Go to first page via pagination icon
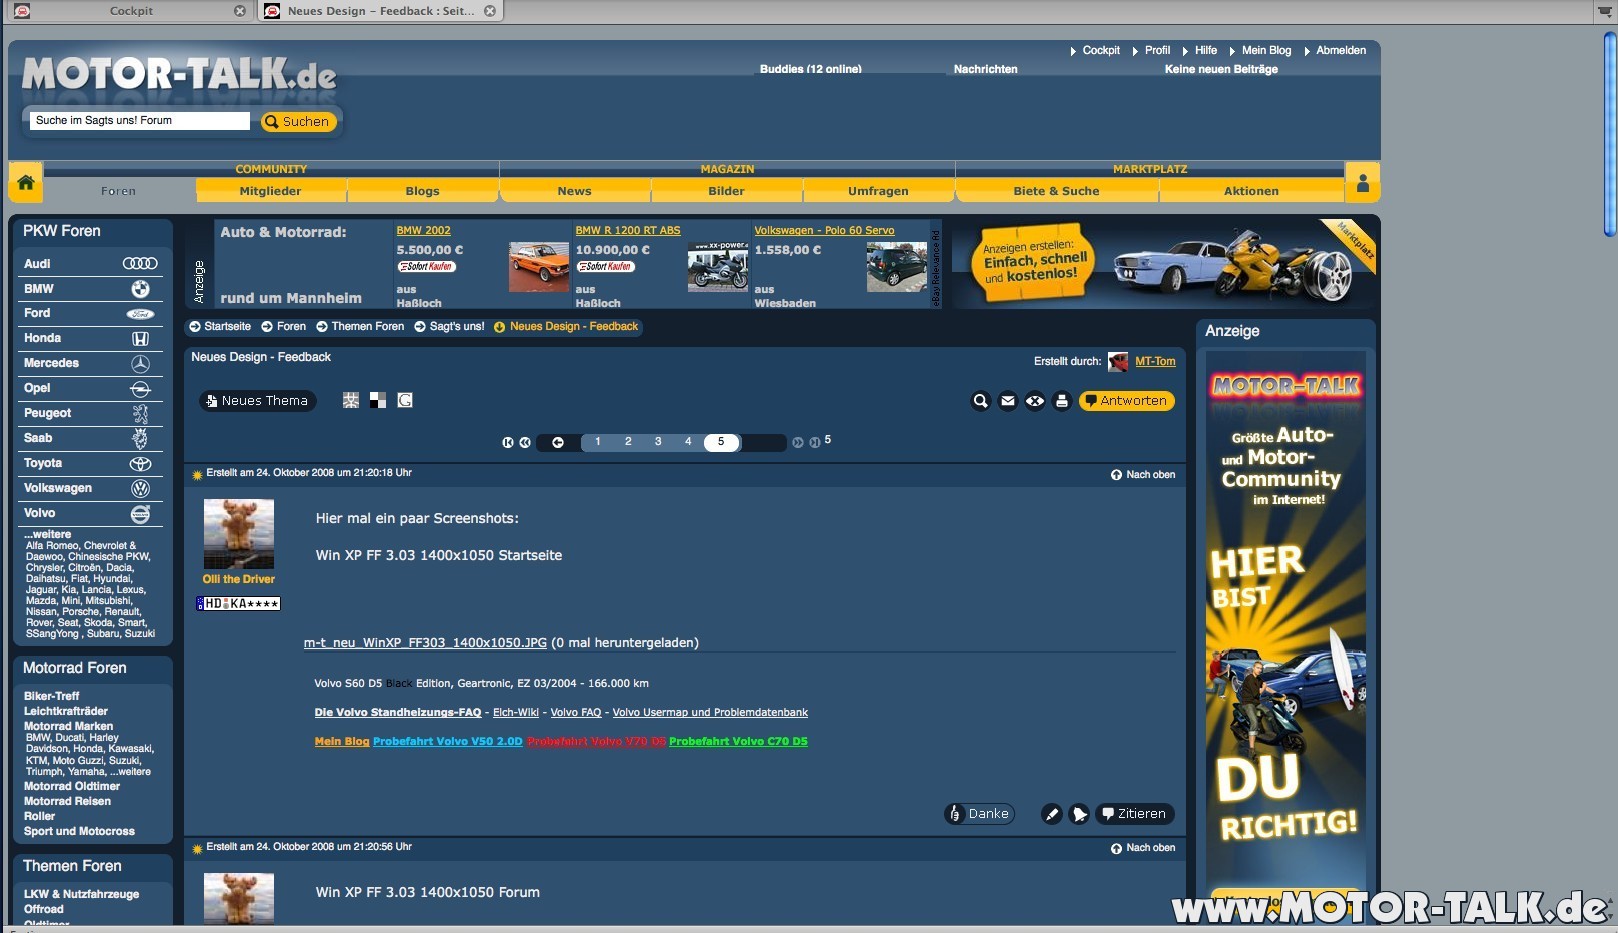1618x933 pixels. point(508,442)
